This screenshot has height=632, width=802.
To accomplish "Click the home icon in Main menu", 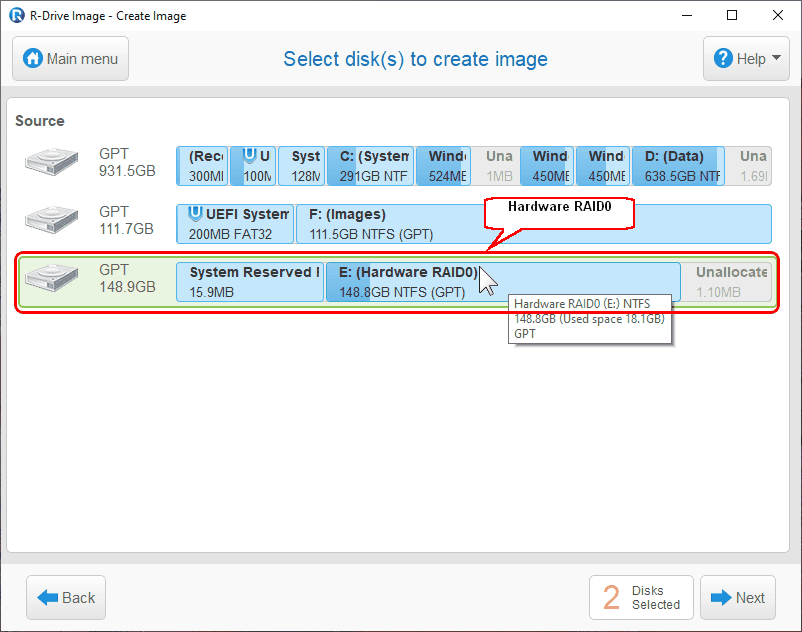I will click(x=33, y=58).
